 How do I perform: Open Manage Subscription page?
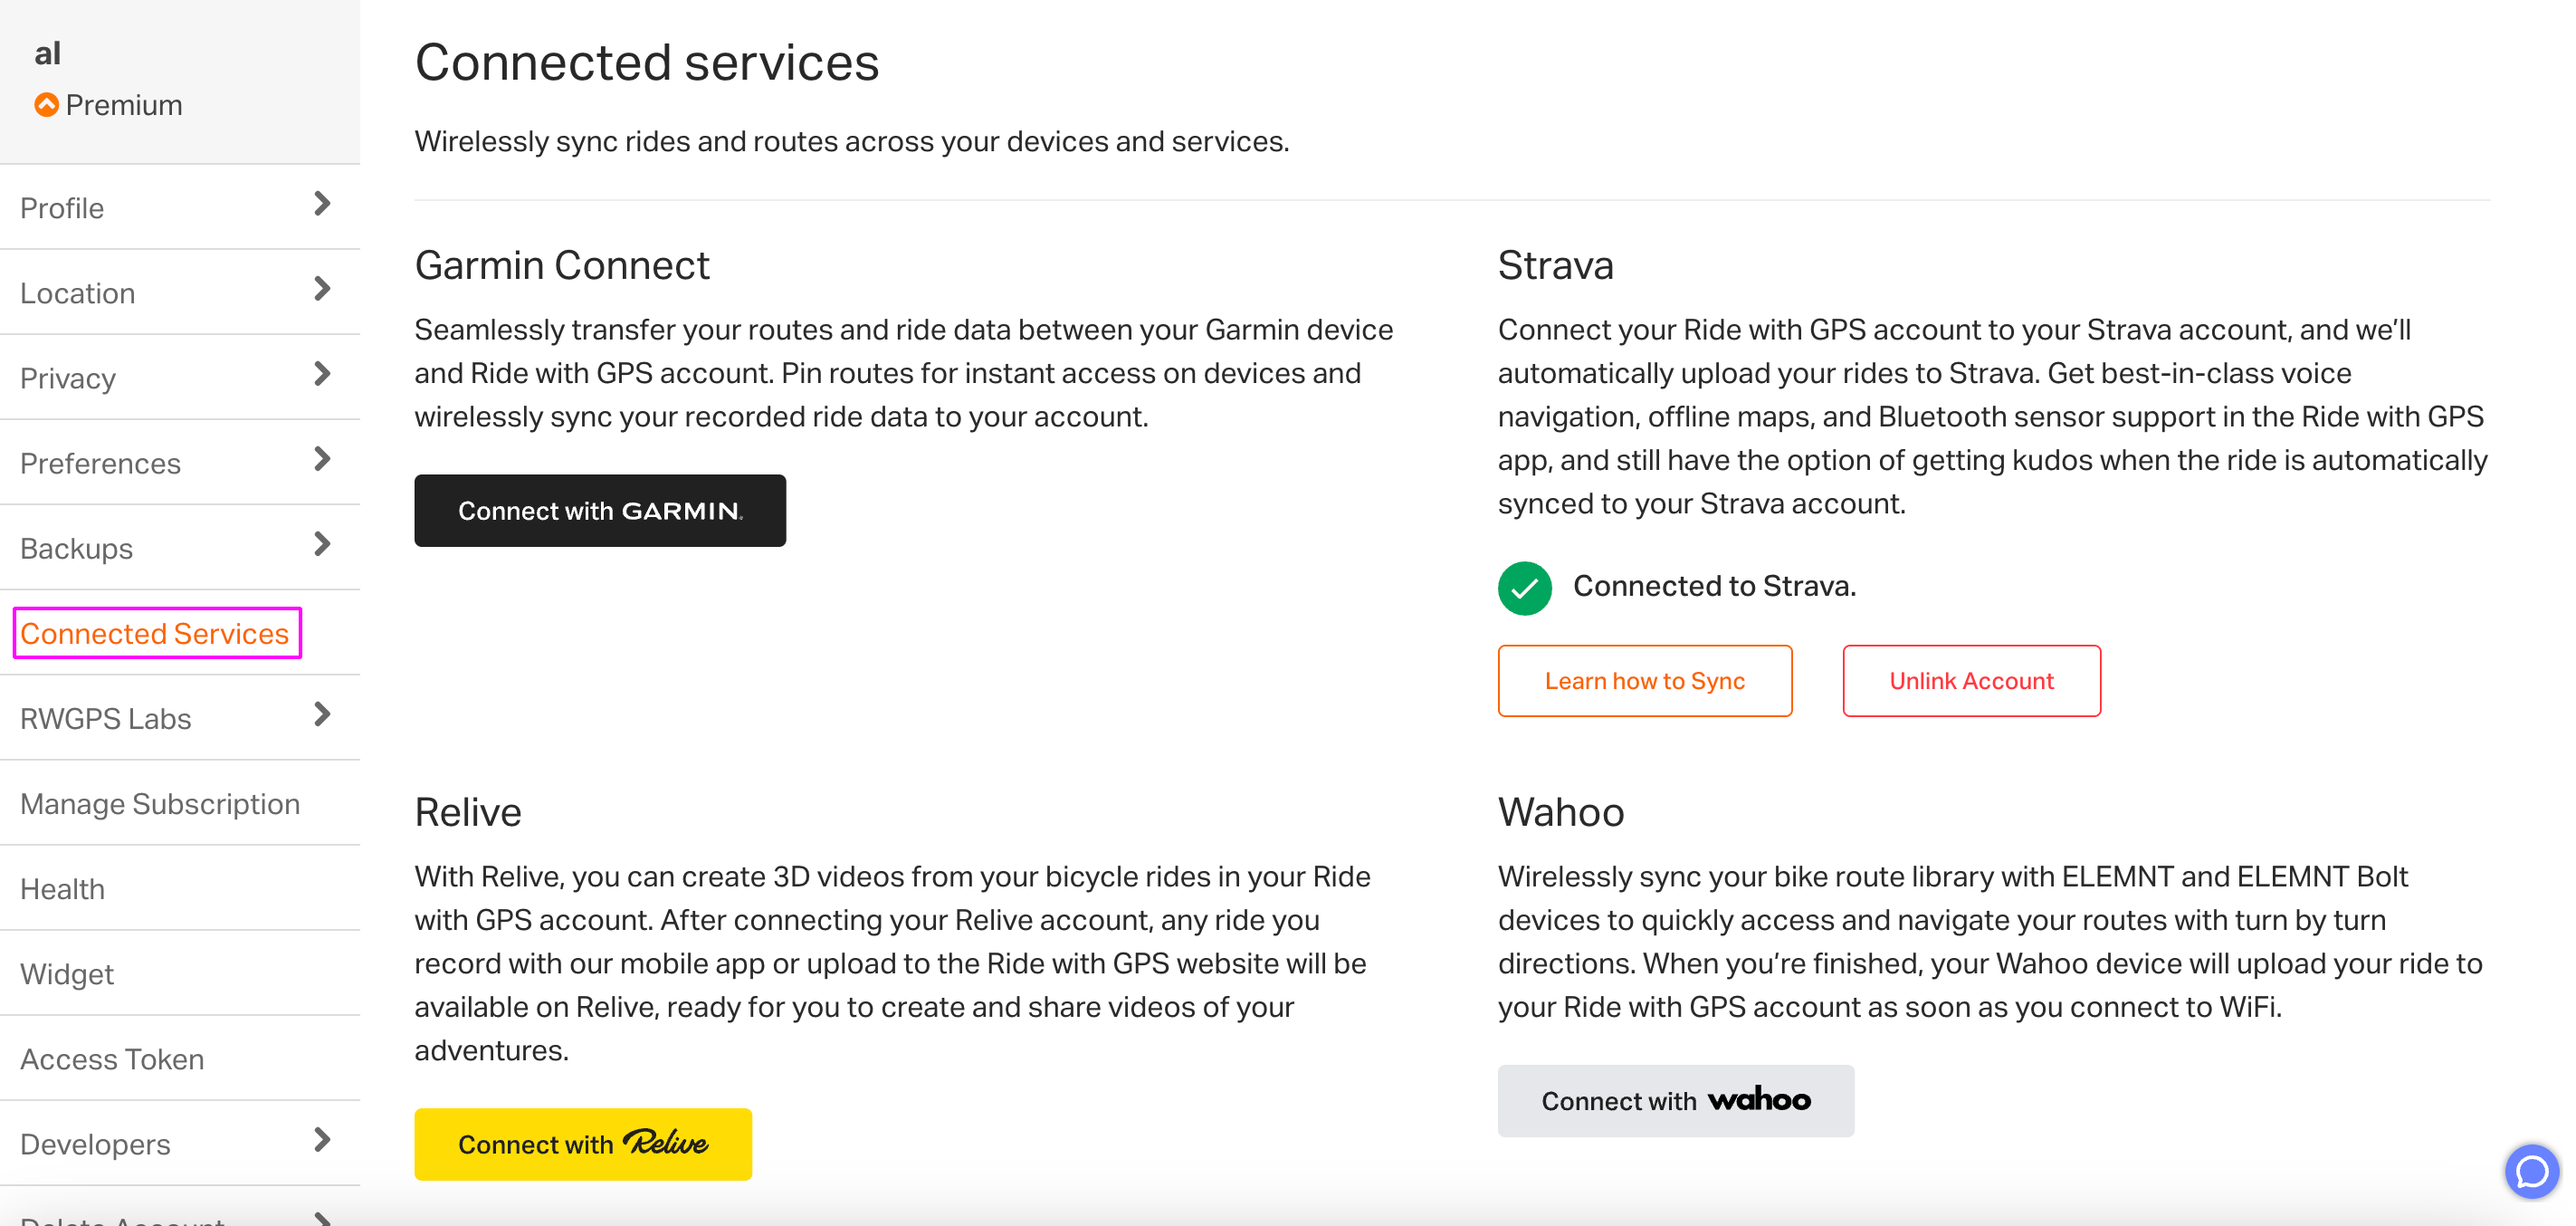pos(180,803)
